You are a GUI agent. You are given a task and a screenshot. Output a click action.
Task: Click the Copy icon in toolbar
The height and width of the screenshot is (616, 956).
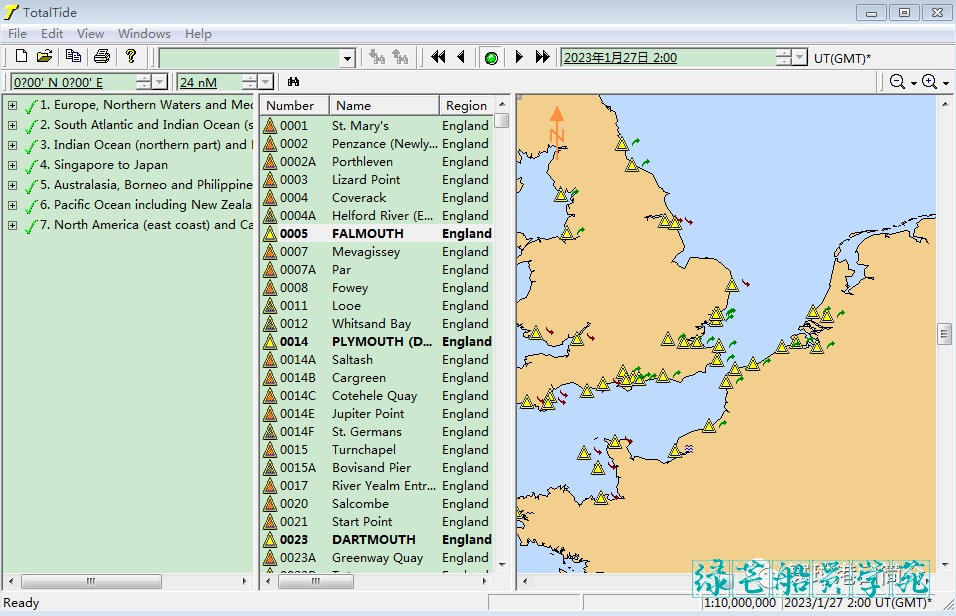tap(73, 57)
